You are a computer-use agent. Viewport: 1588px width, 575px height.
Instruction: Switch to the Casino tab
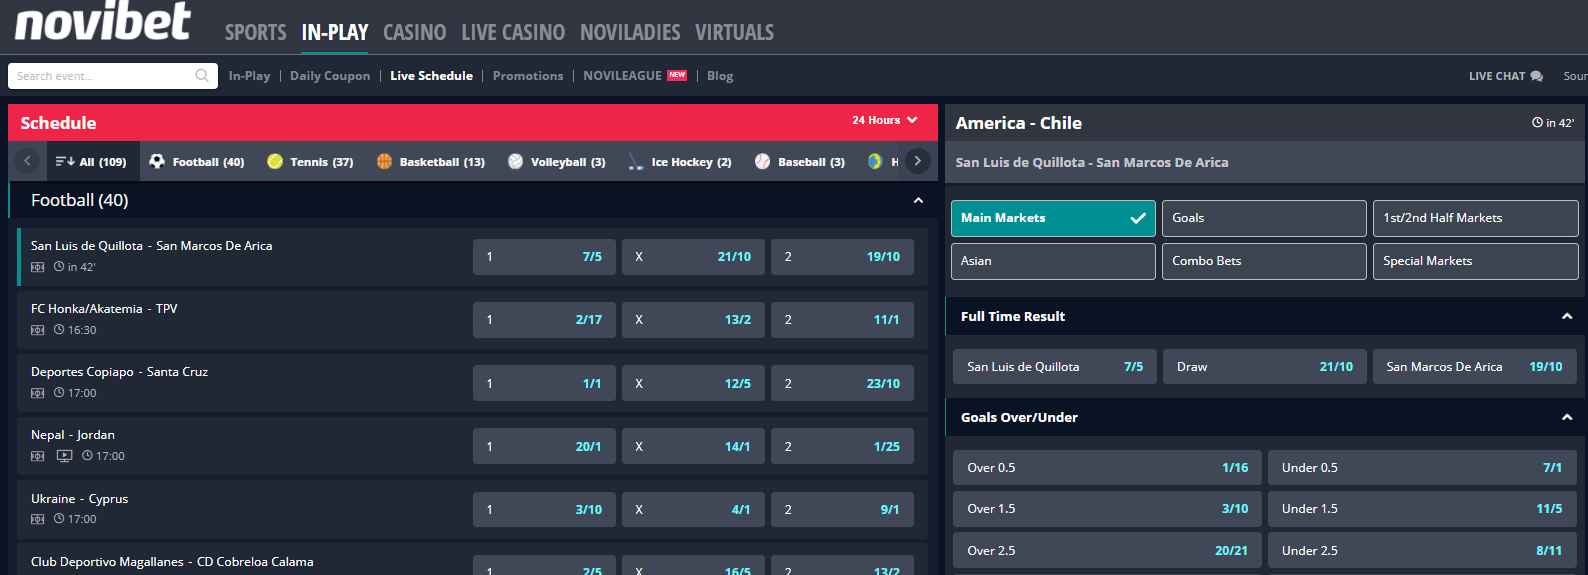[414, 33]
